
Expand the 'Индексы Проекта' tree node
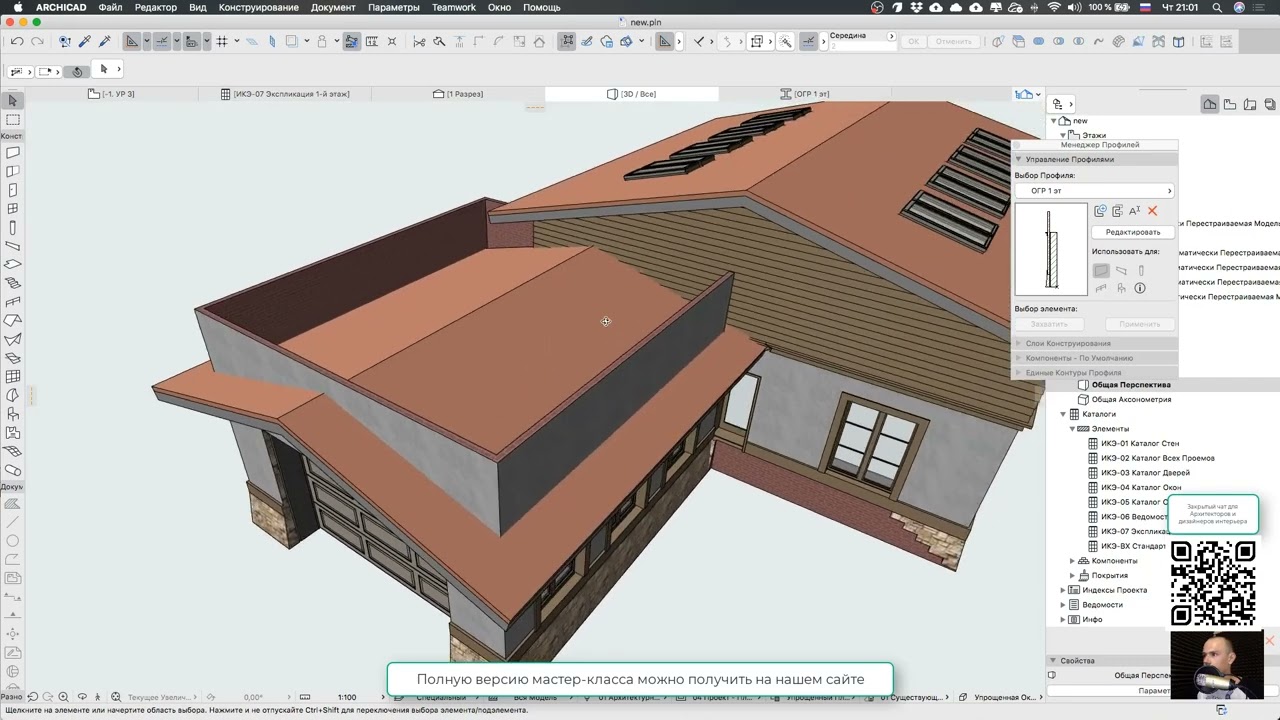coord(1063,590)
